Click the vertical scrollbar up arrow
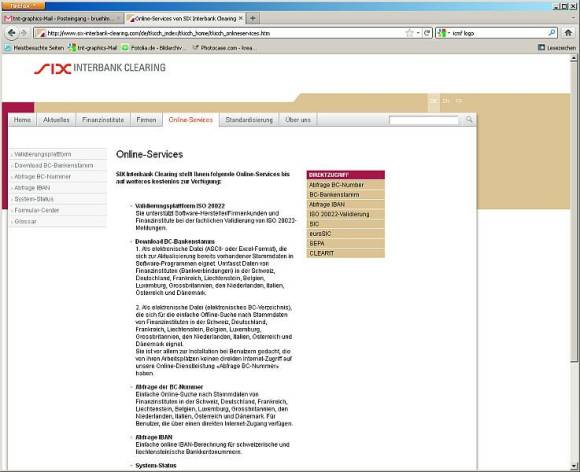The height and width of the screenshot is (472, 580). (574, 58)
